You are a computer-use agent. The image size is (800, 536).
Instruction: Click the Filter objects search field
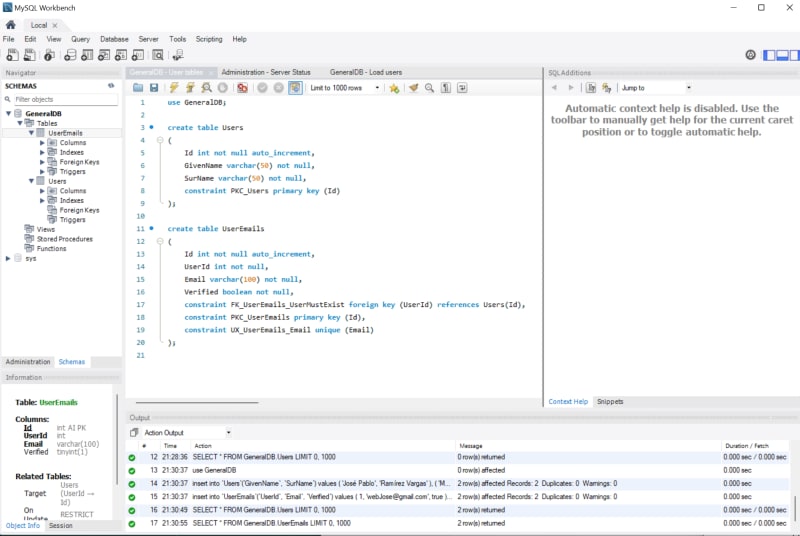(x=65, y=99)
